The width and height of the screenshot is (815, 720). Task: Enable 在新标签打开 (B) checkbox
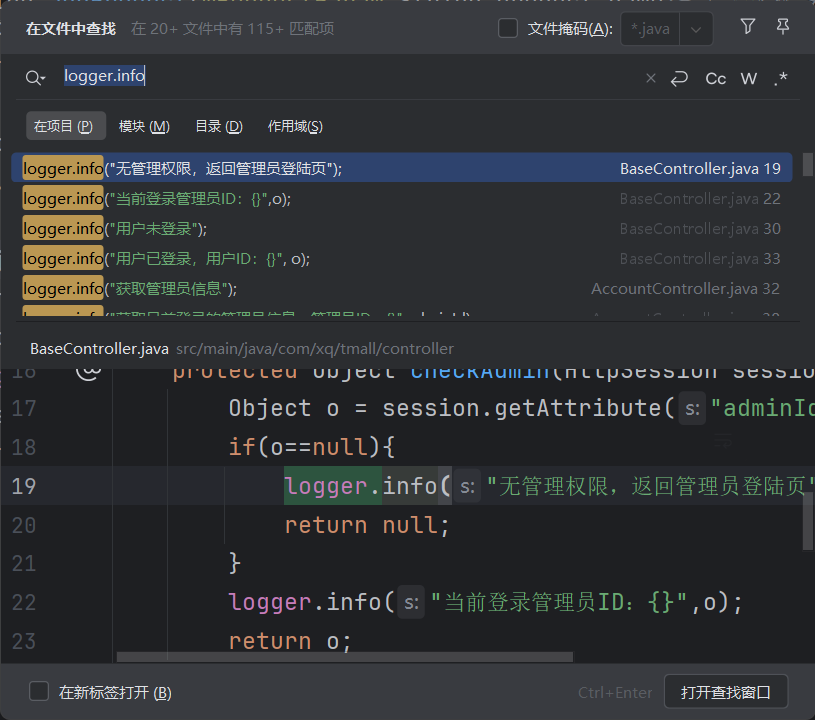point(39,692)
